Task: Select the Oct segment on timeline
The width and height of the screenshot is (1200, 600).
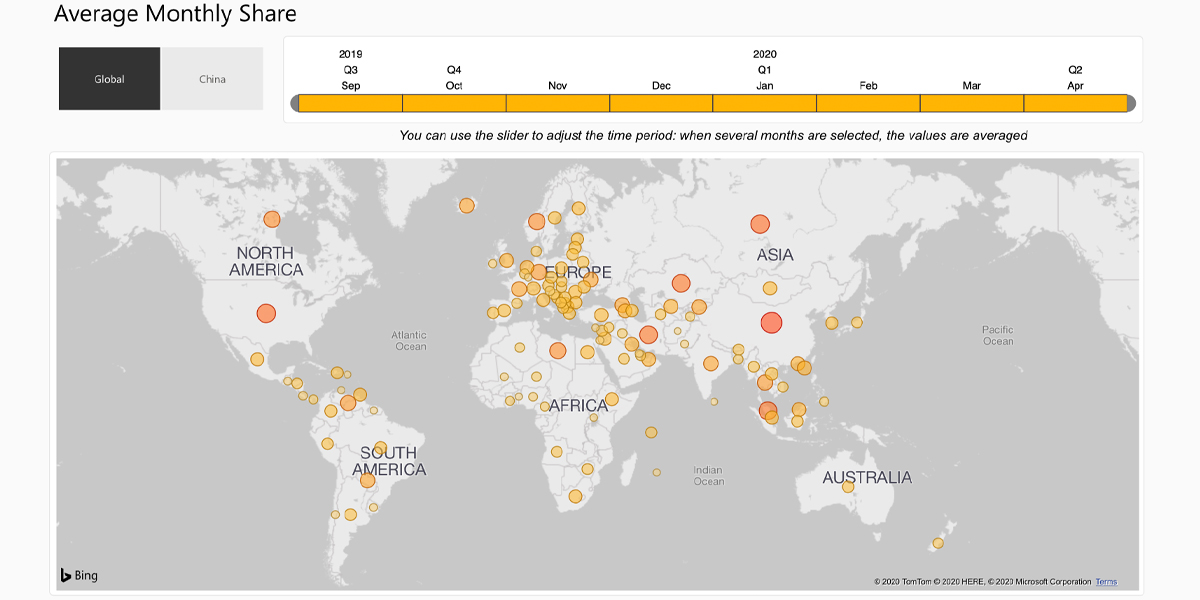Action: click(454, 103)
